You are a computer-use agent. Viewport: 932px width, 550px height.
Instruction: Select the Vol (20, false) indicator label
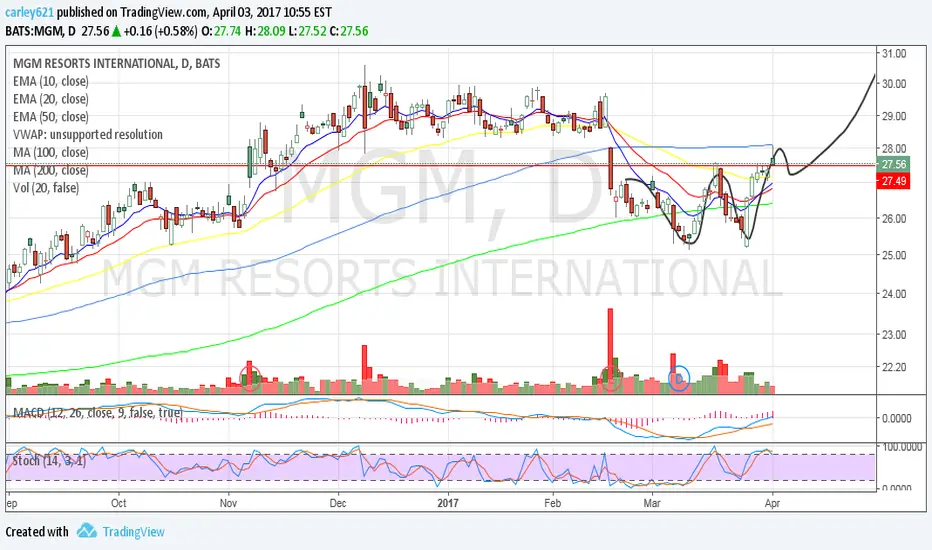46,188
